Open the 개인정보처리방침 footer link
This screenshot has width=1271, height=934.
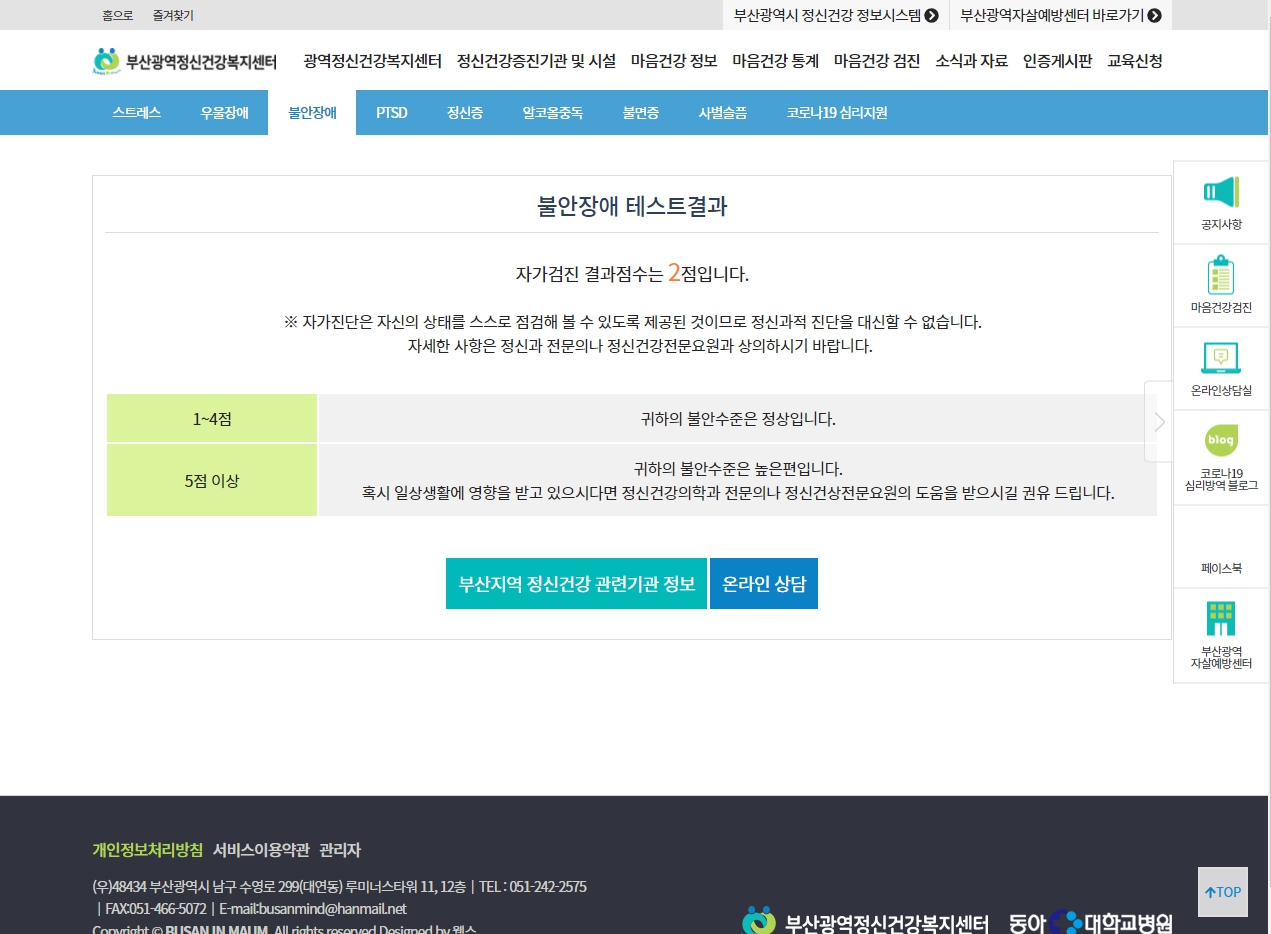point(147,850)
